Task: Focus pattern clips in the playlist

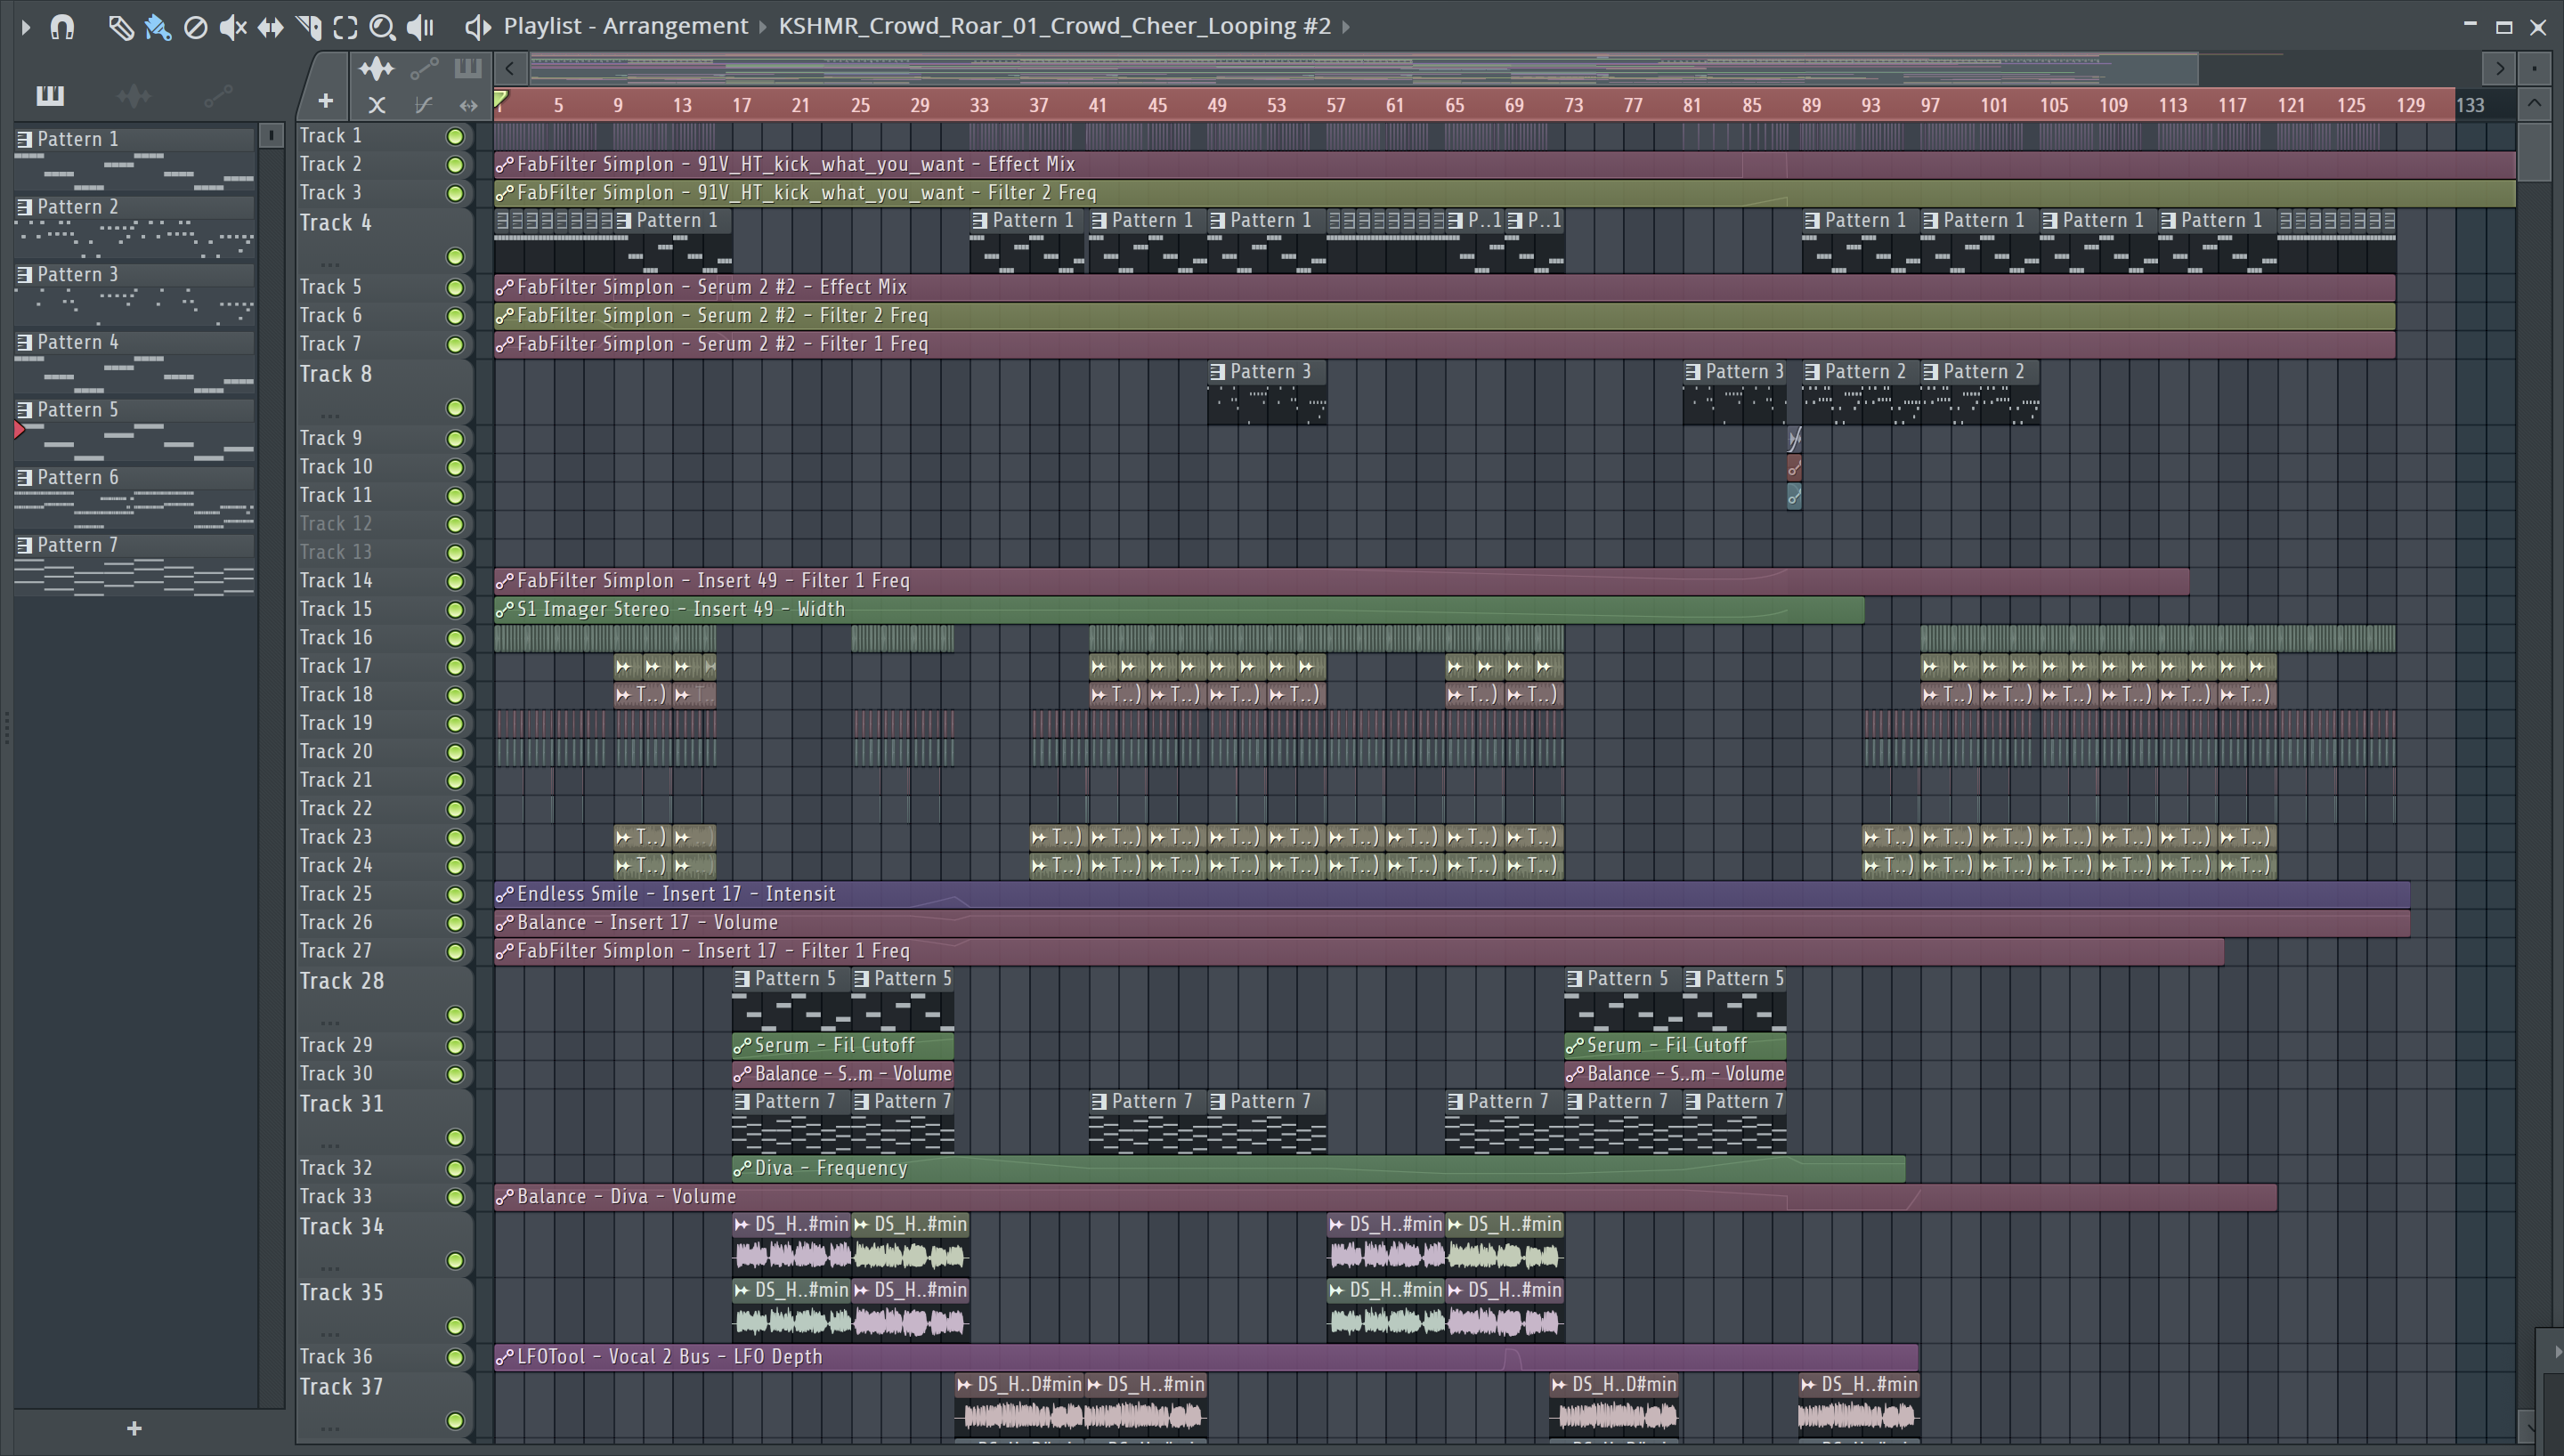Action: [467, 69]
